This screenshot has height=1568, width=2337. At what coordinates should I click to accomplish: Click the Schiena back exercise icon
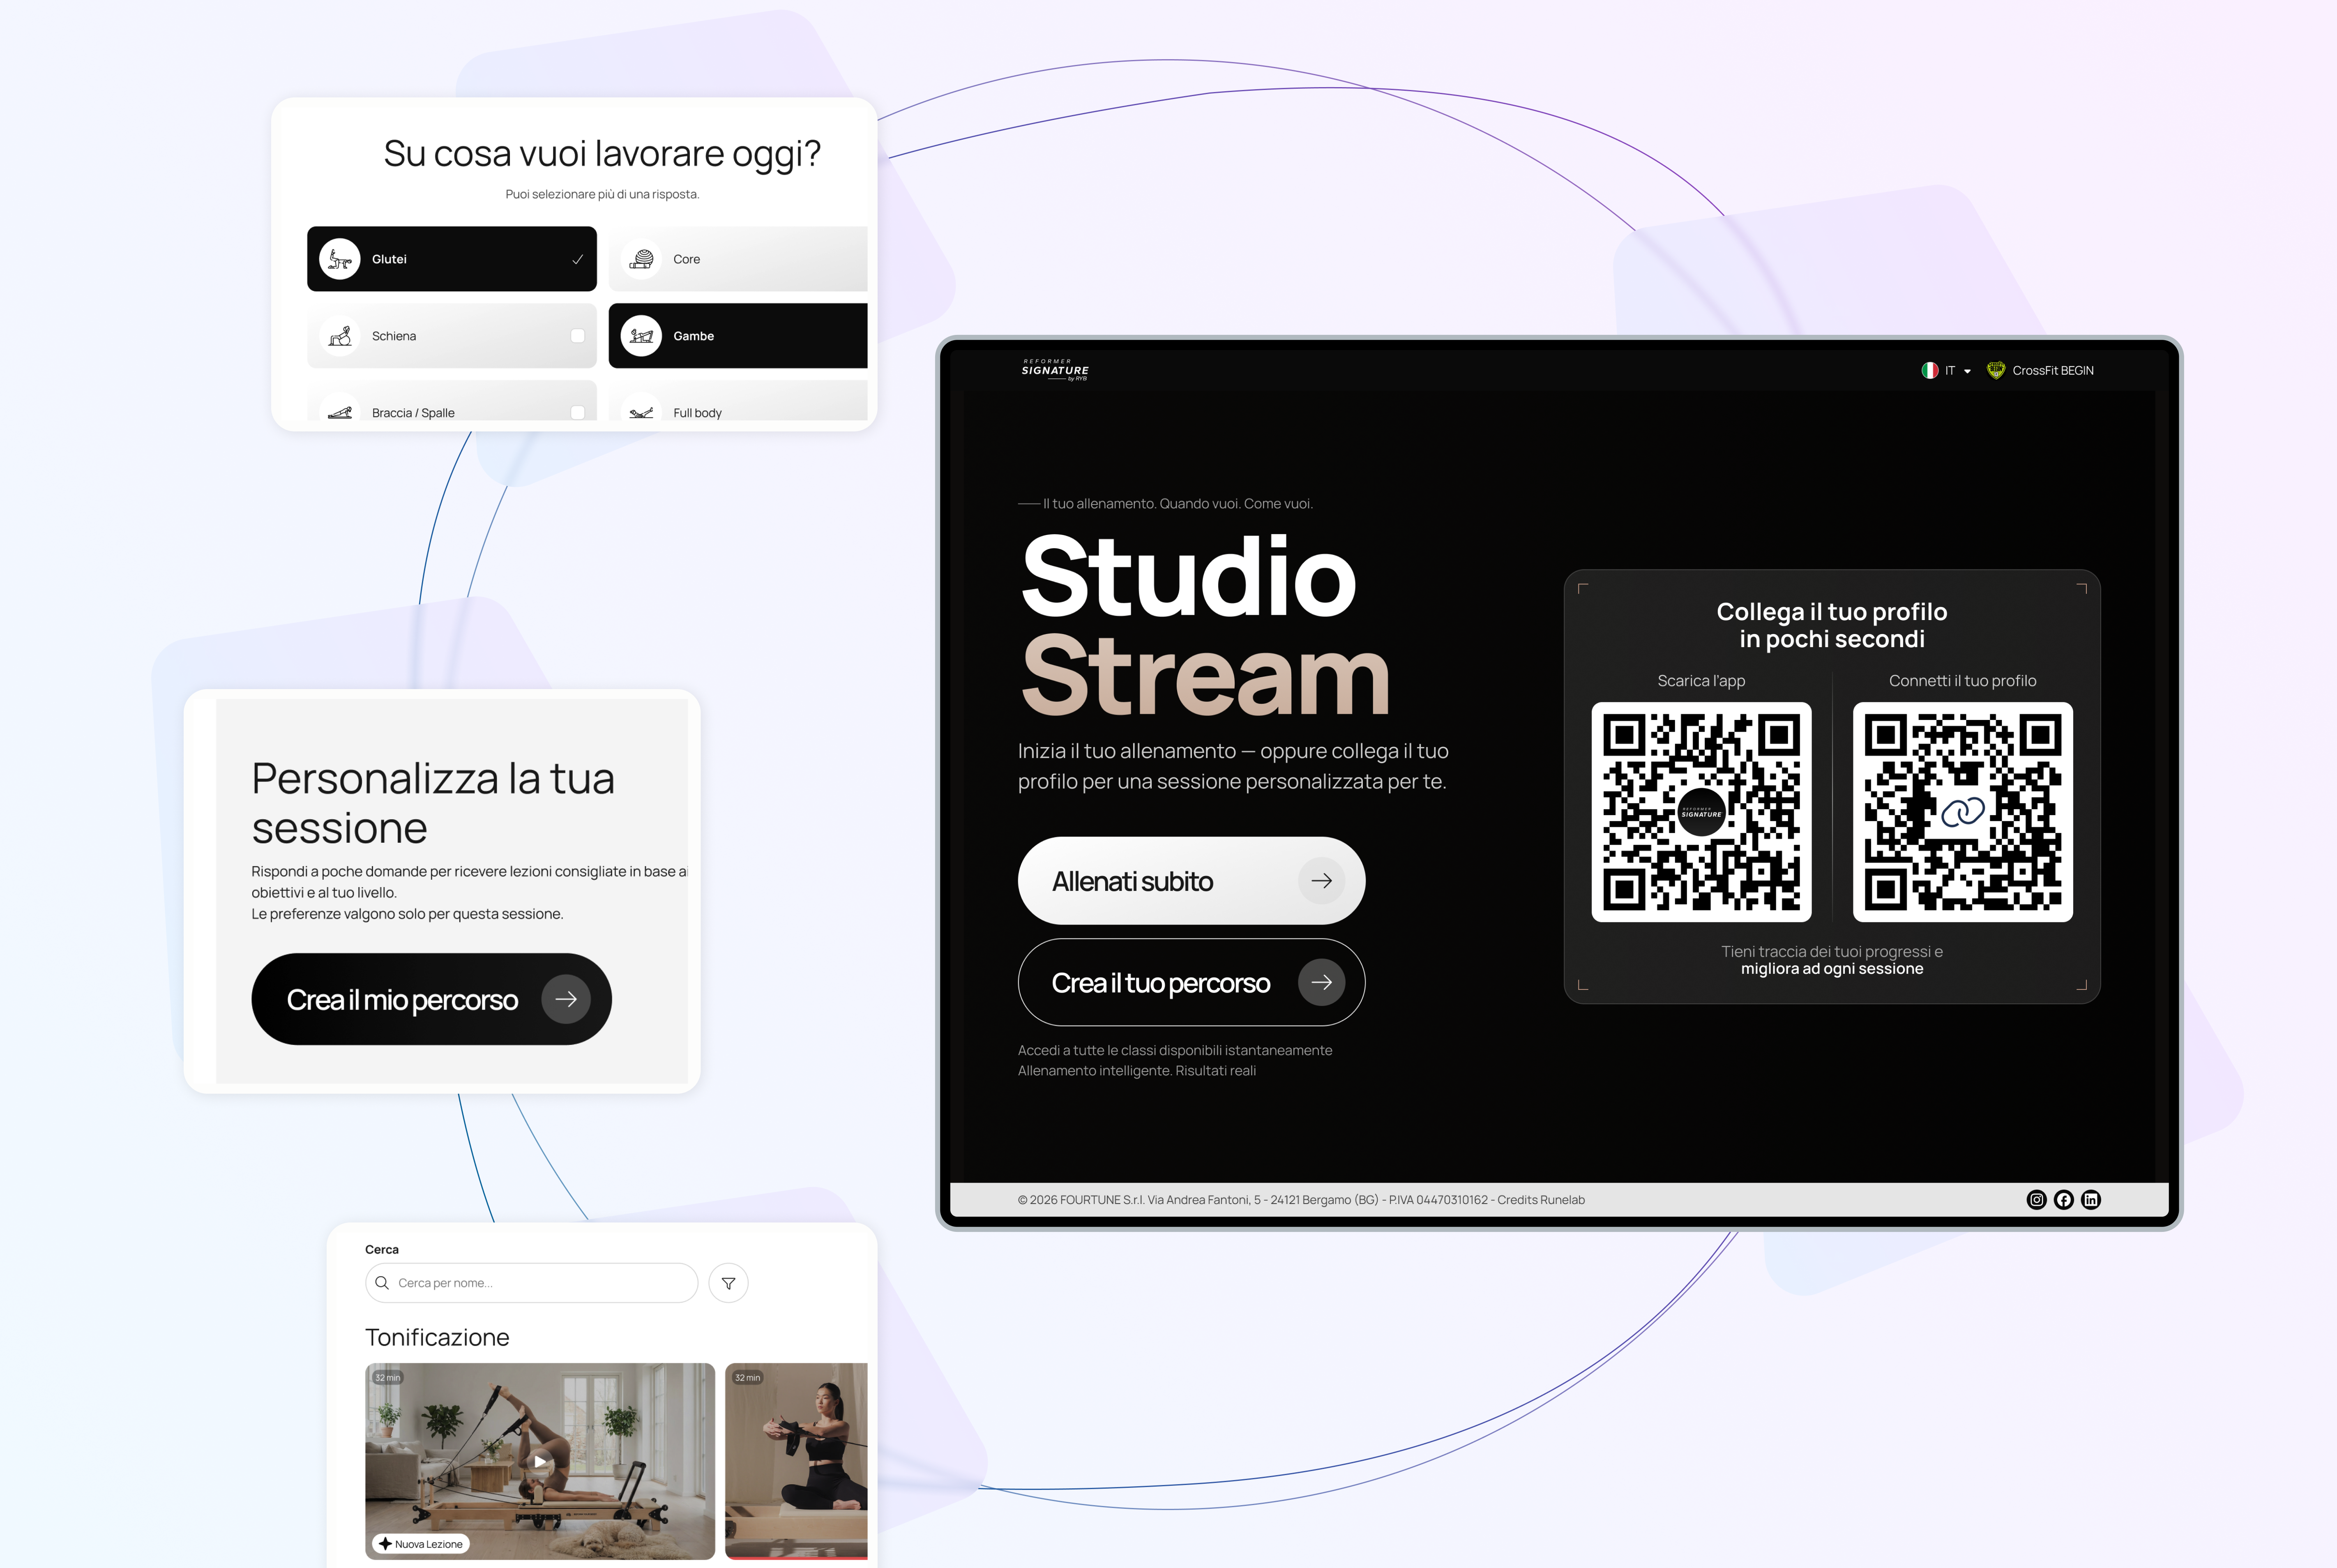pyautogui.click(x=340, y=336)
